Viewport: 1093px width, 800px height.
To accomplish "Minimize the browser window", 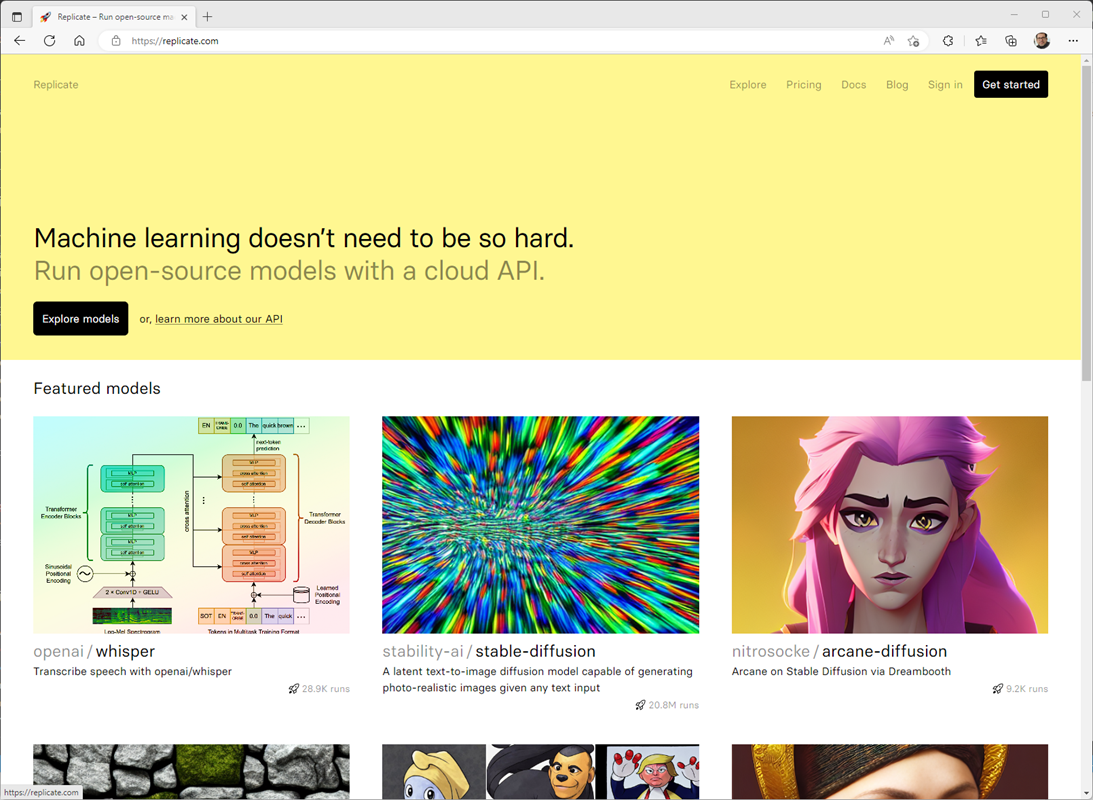I will click(1014, 15).
